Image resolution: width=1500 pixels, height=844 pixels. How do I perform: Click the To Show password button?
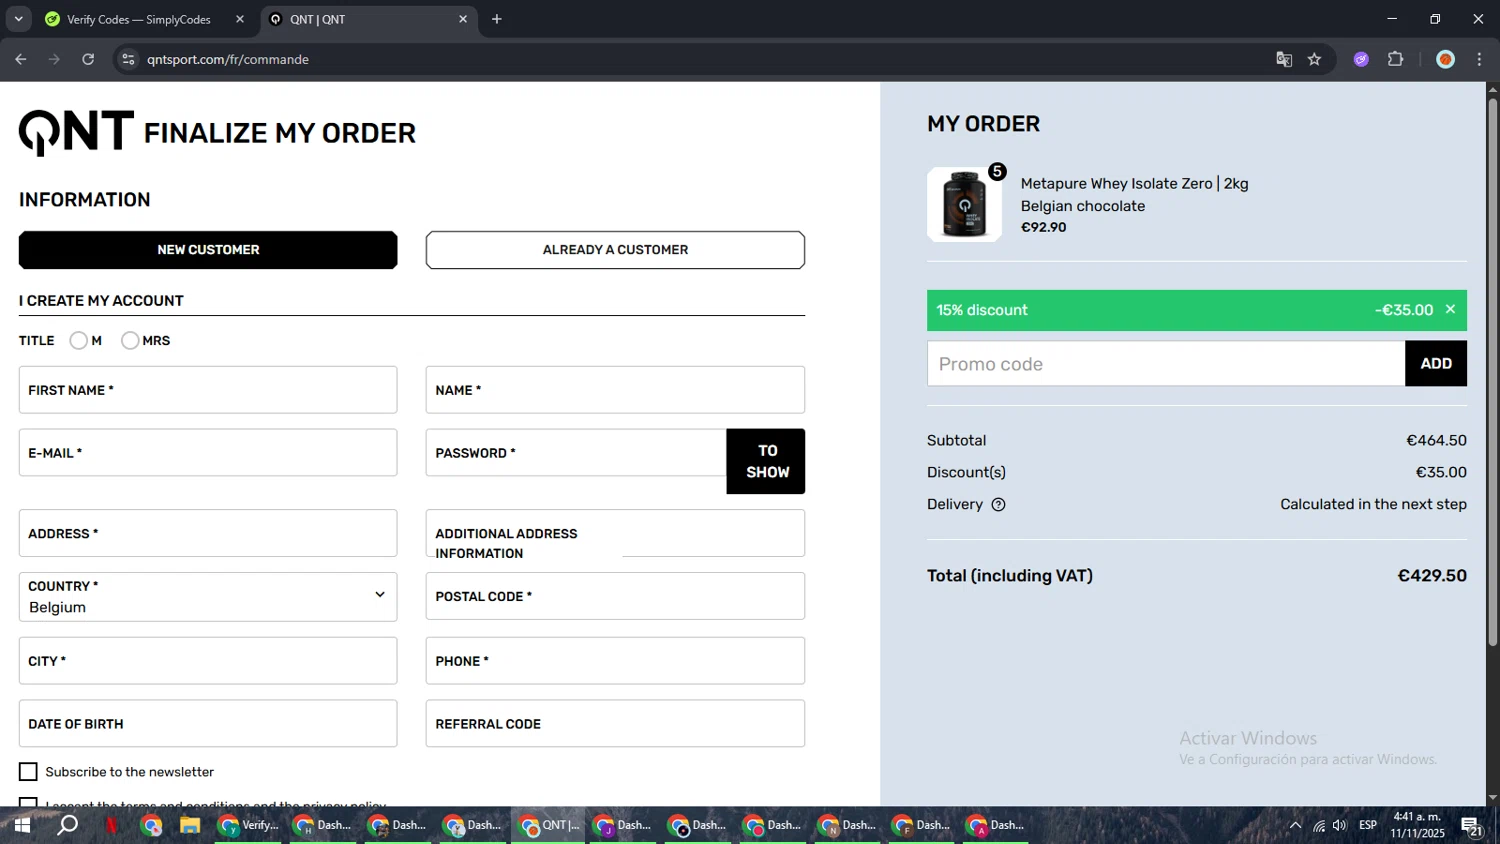point(766,461)
